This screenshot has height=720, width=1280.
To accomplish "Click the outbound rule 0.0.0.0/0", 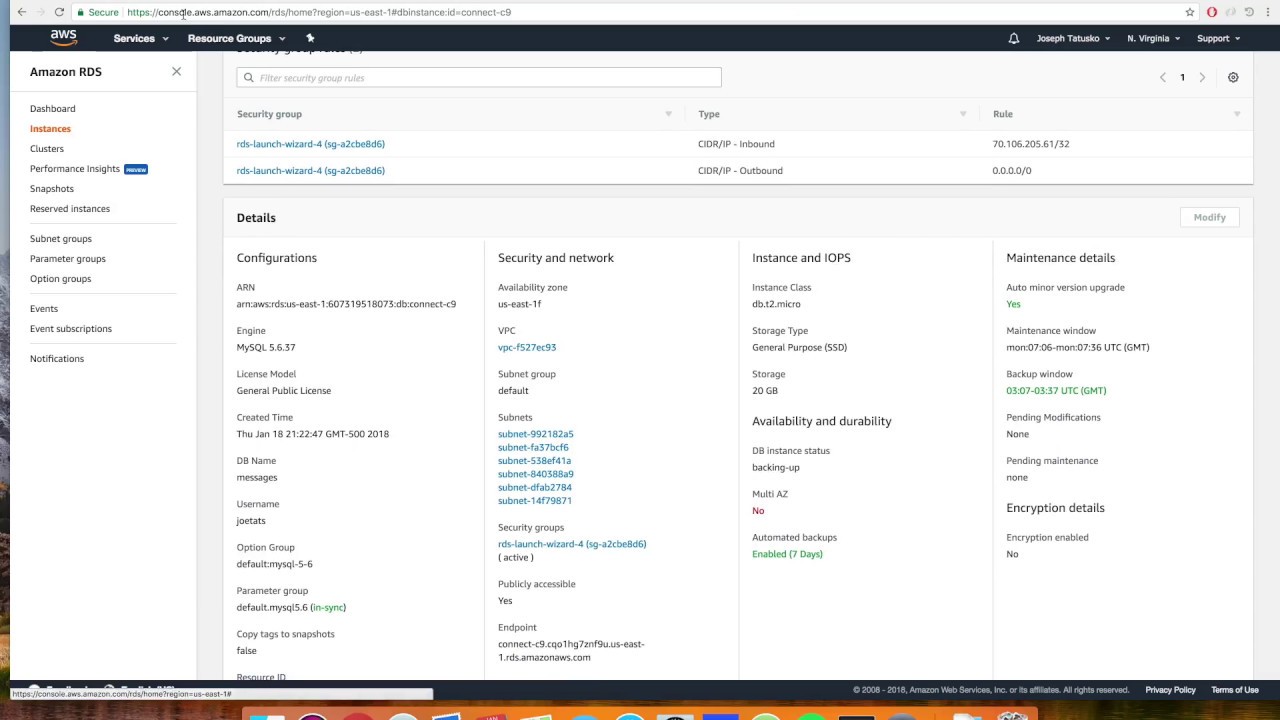I will [1012, 170].
